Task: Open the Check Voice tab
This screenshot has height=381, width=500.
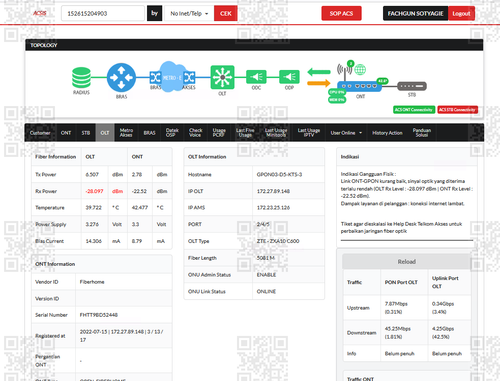Action: coord(196,133)
